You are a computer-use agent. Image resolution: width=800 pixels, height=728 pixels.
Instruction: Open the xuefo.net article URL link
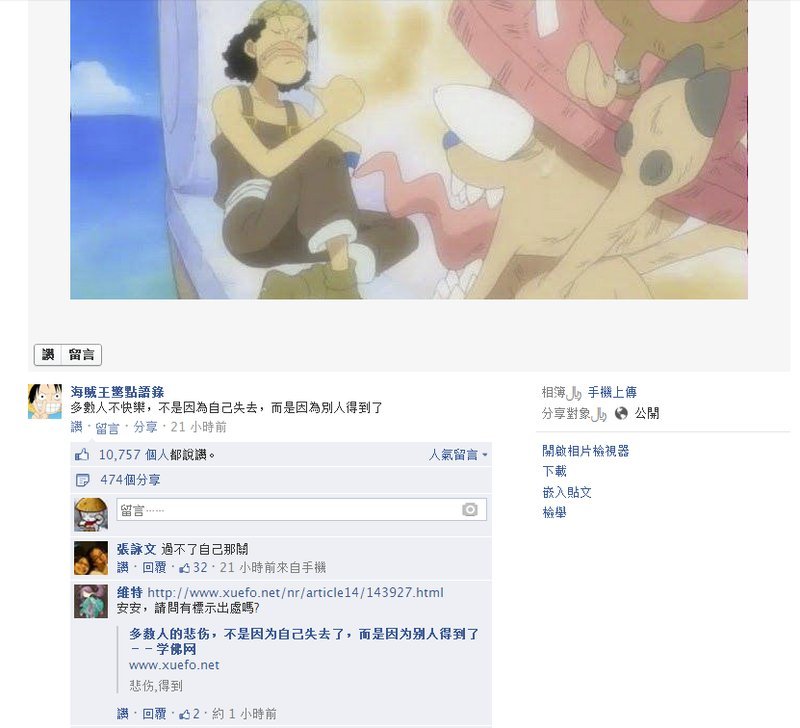tap(295, 593)
